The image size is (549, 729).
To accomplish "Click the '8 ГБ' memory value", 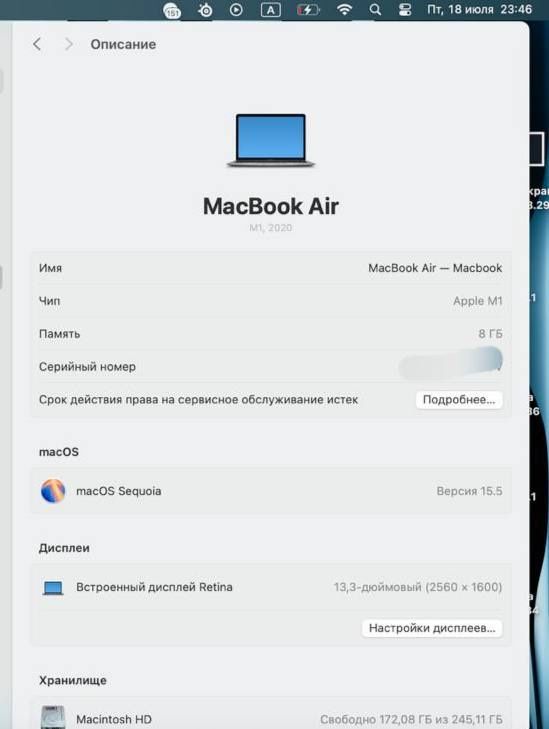I will pos(490,334).
